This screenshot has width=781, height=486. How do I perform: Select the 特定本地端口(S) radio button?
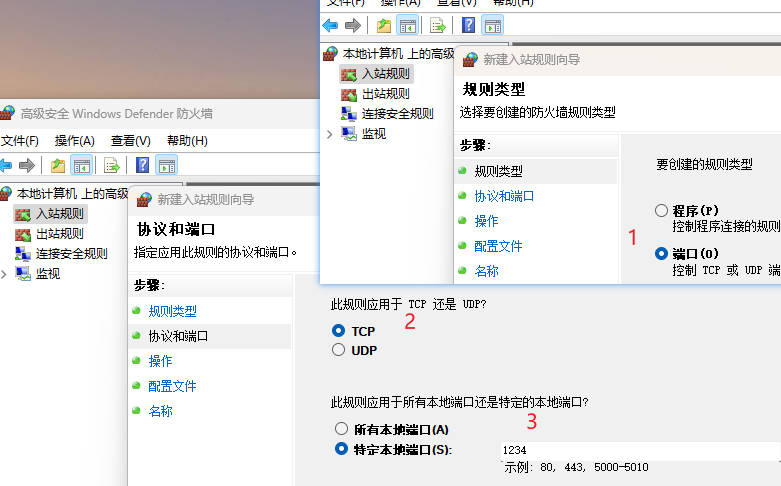pos(341,449)
